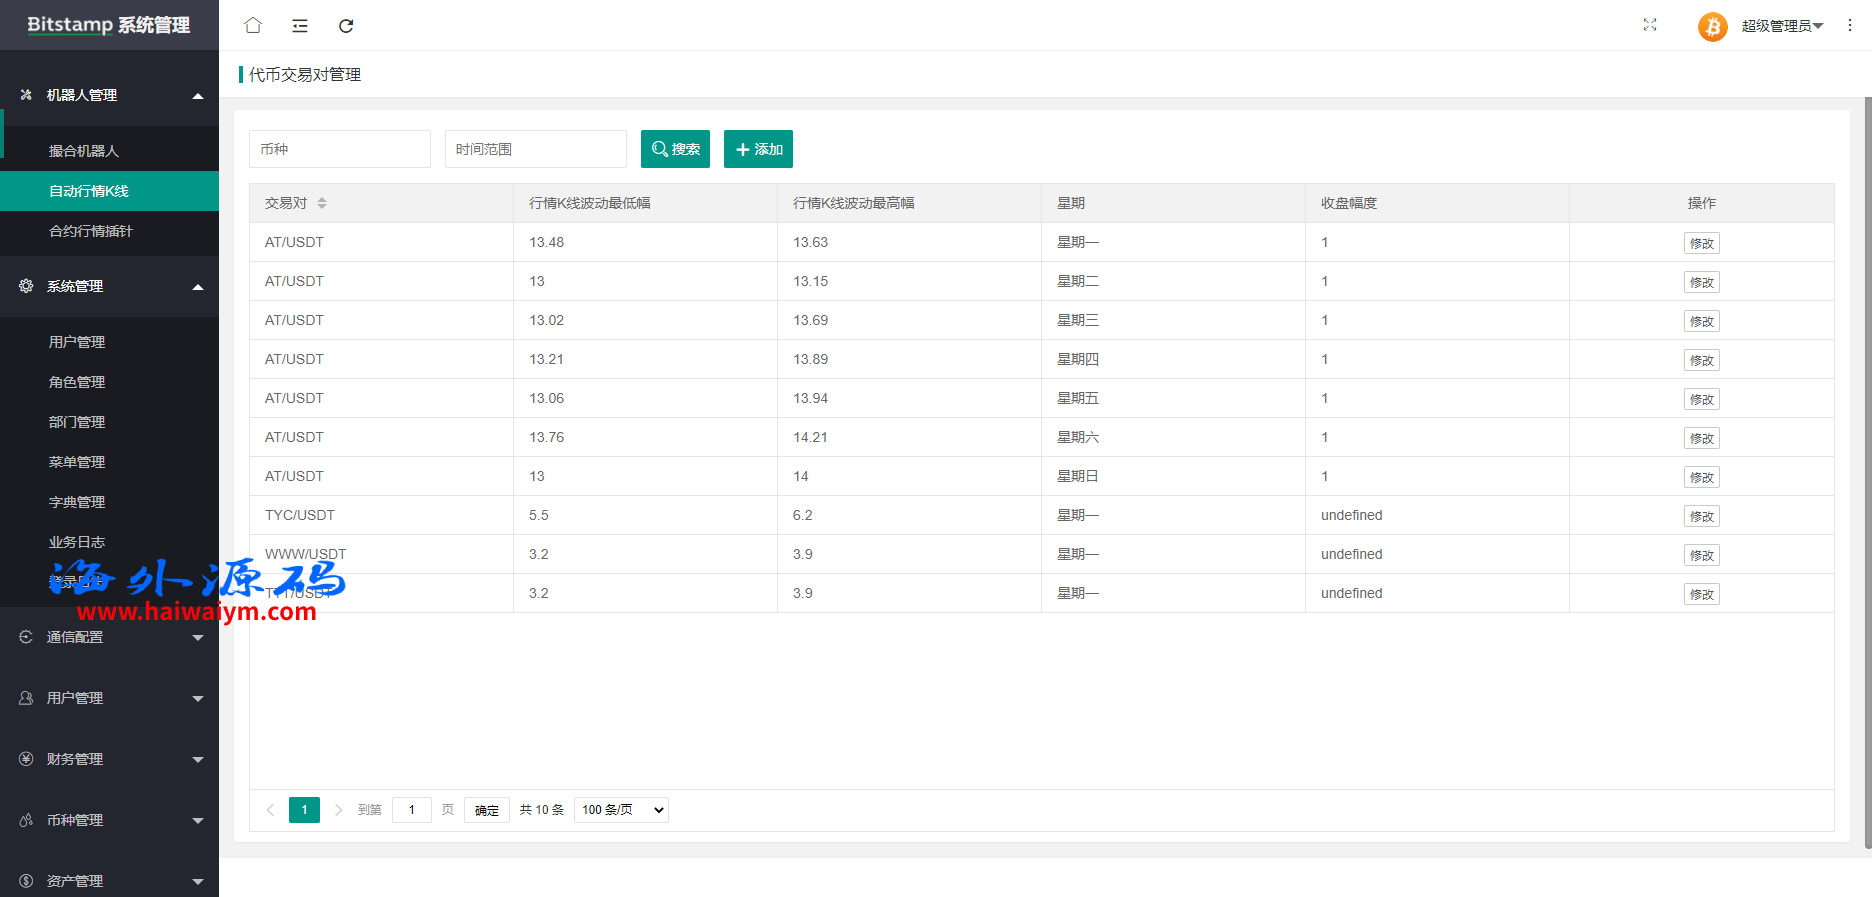This screenshot has width=1872, height=897.
Task: Enter fullscreen using the expand icon
Action: 1650,25
